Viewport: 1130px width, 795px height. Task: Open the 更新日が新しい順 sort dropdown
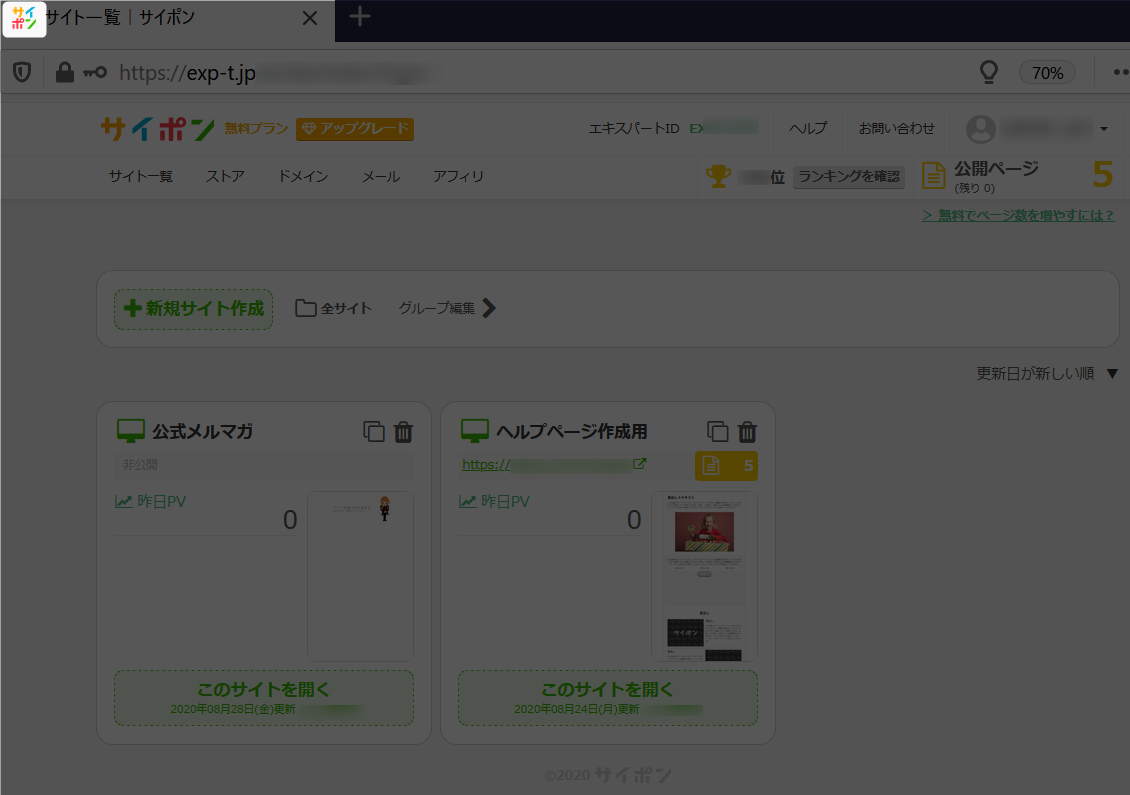[1047, 373]
